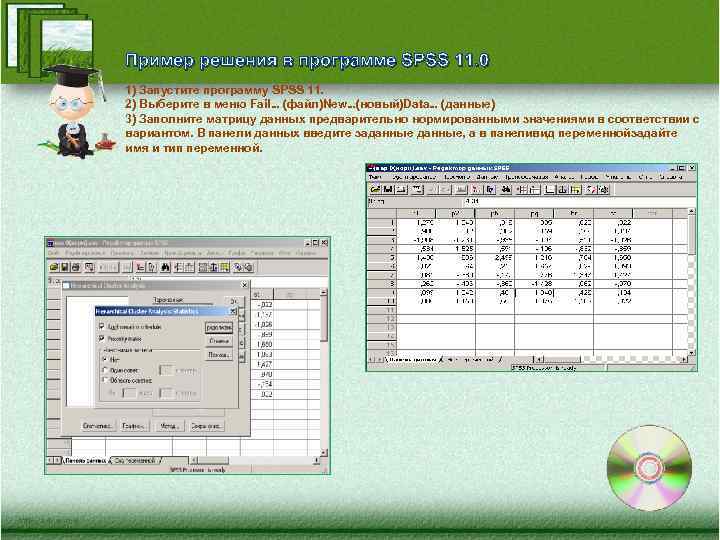Click Find binoculars icon in right SPSS window
The height and width of the screenshot is (540, 720).
(x=506, y=189)
